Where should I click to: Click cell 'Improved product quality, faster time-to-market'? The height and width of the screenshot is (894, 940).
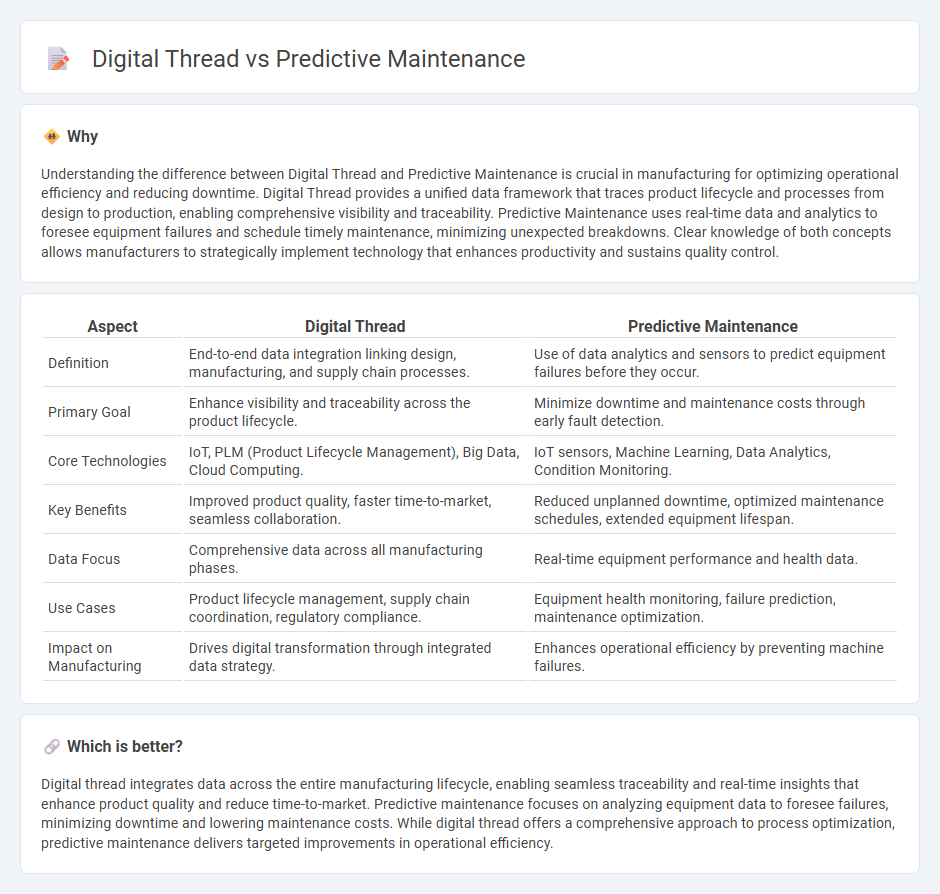pyautogui.click(x=355, y=510)
